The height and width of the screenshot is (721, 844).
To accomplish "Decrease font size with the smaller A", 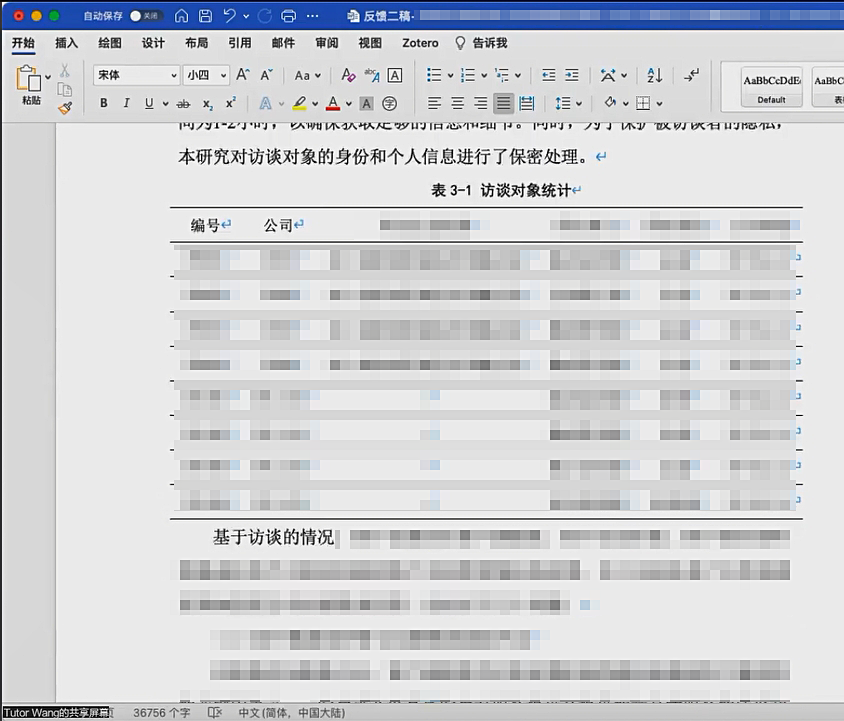I will pos(266,75).
